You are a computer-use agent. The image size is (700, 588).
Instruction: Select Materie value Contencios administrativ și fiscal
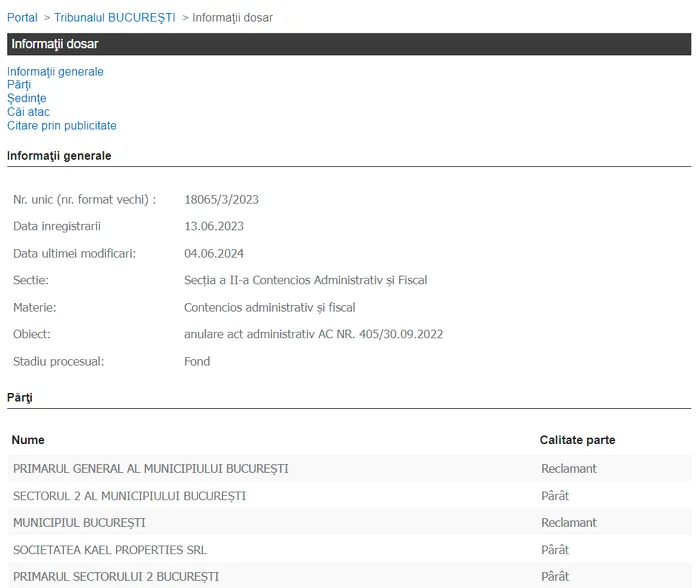point(270,308)
